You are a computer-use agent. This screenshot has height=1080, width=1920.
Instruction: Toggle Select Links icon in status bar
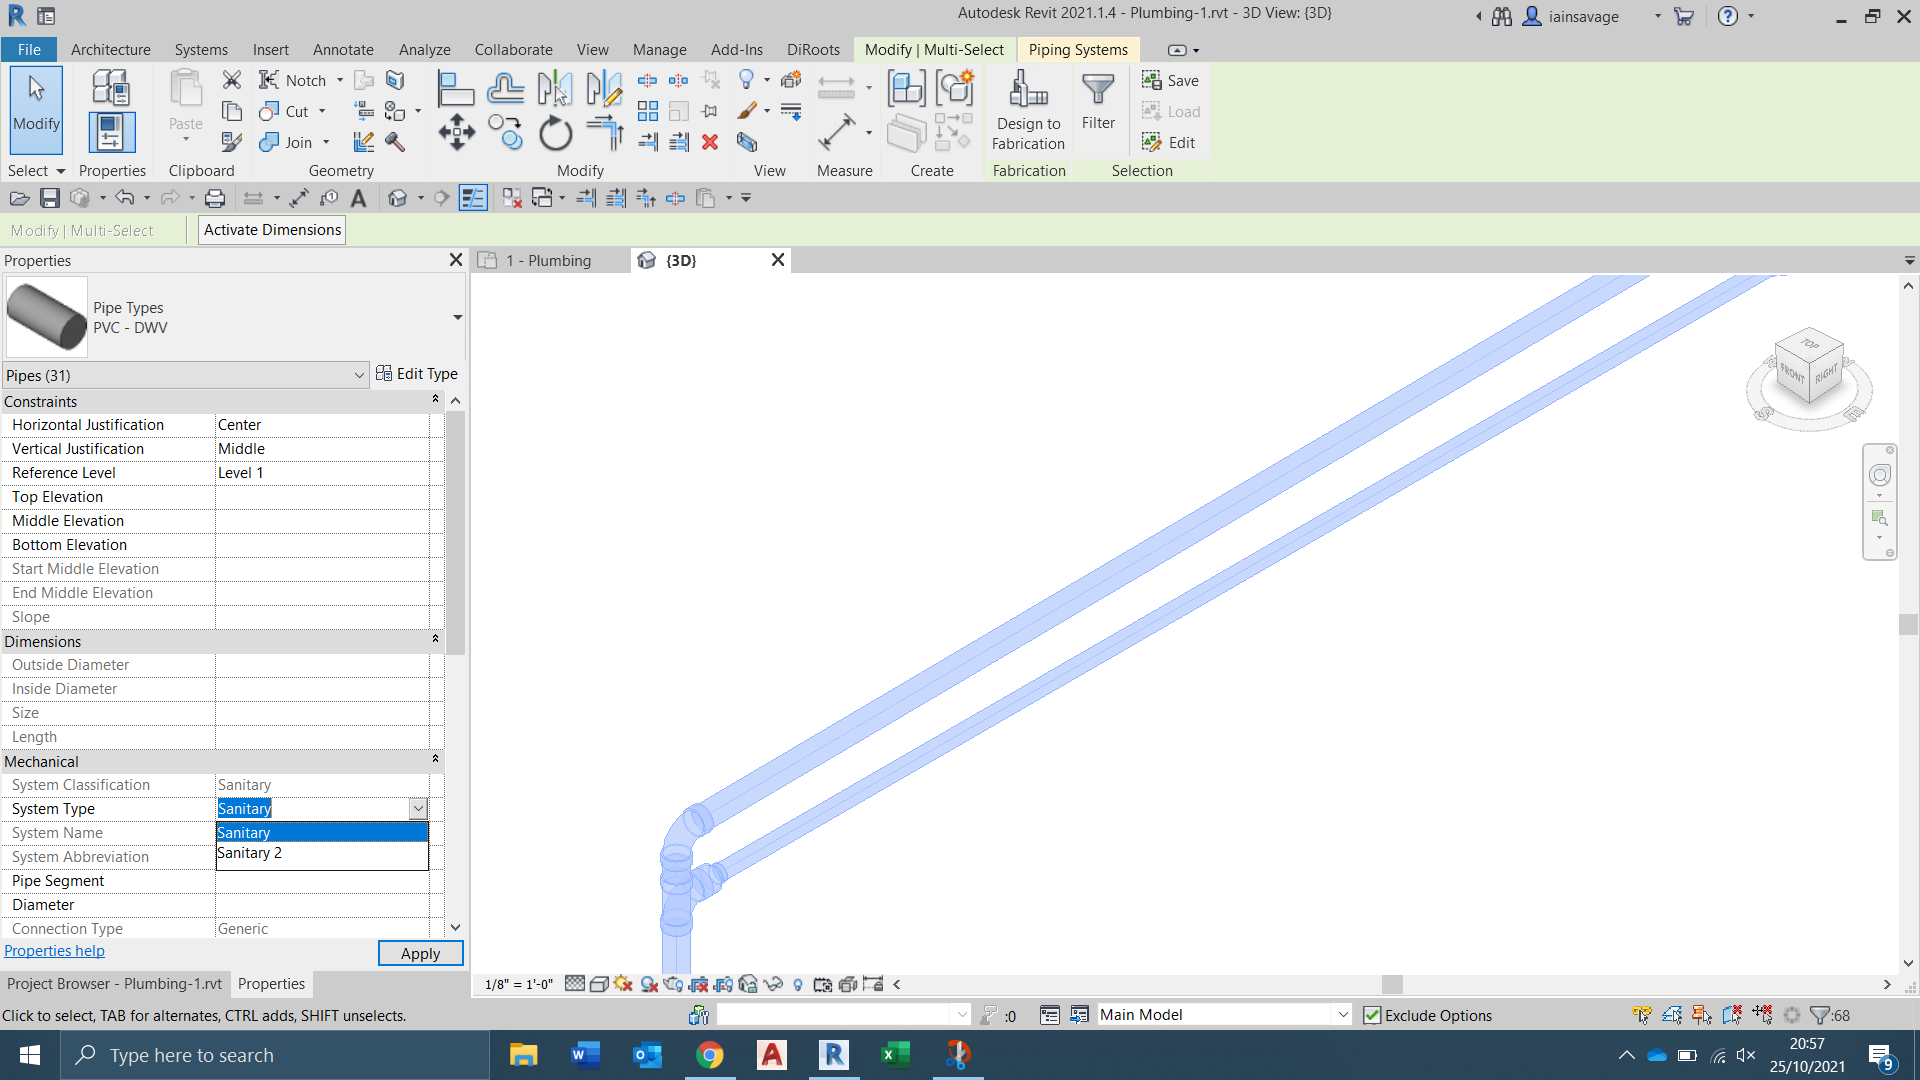[1642, 1015]
